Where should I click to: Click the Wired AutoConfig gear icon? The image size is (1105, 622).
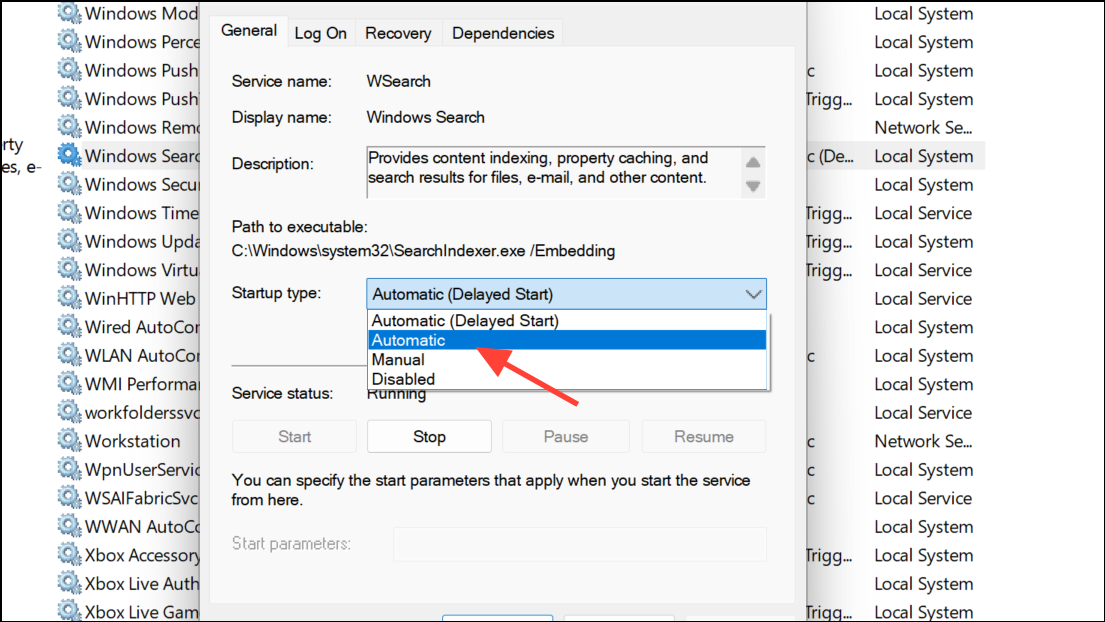pyautogui.click(x=69, y=326)
